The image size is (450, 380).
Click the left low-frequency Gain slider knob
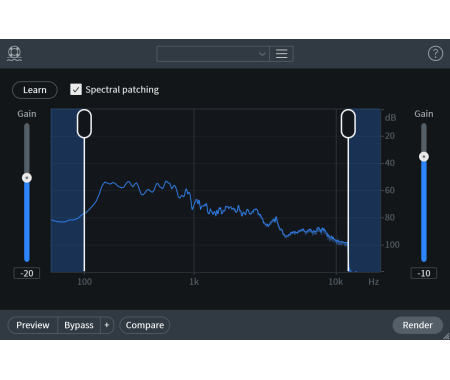click(27, 178)
